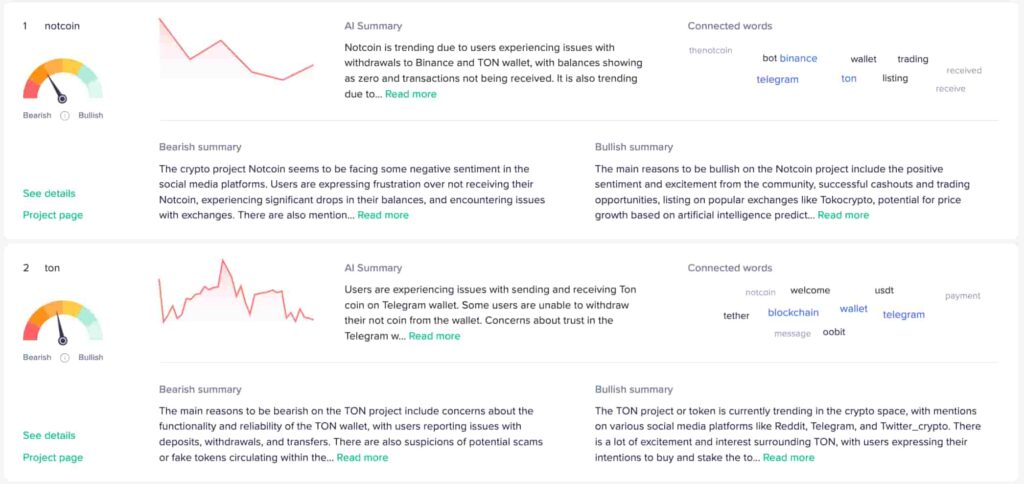Viewport: 1024px width, 484px height.
Task: Expand ton Bearish summary via Read more
Action: coord(362,457)
